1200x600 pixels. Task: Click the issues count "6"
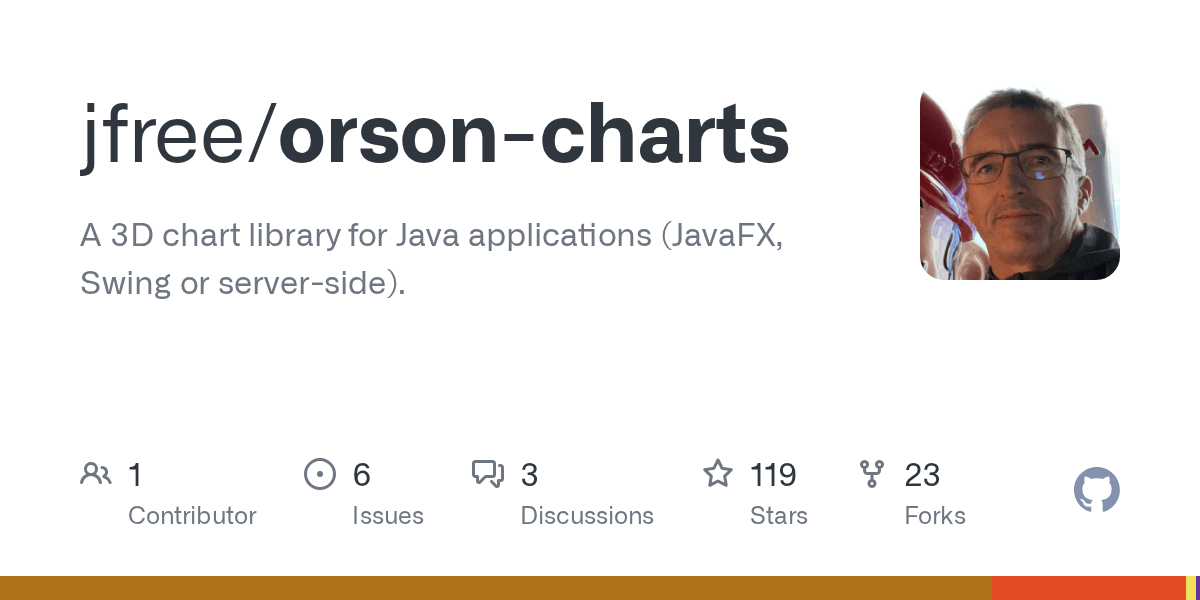click(361, 475)
